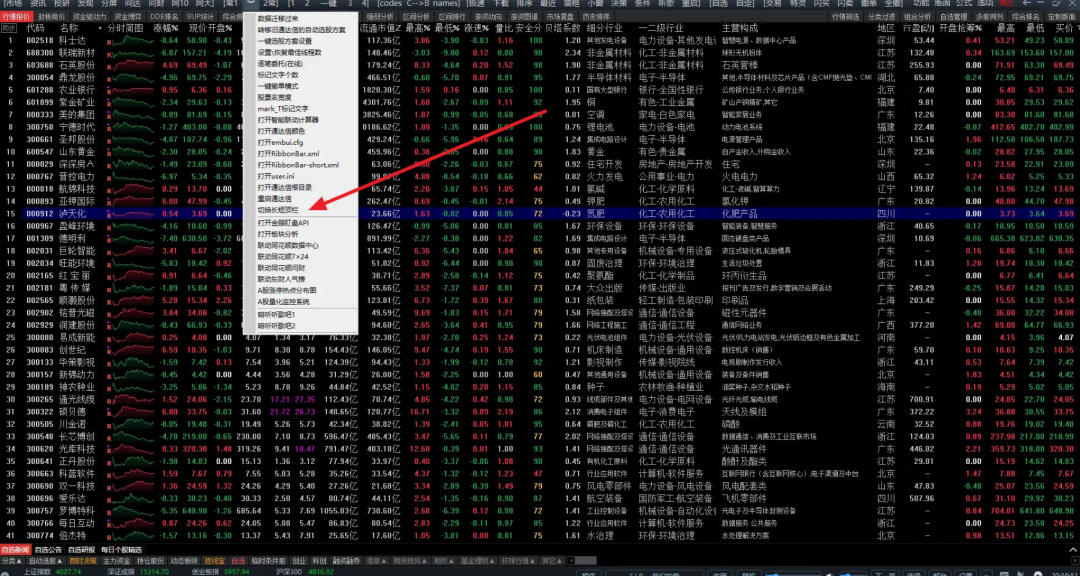Click the R marker beside 科士达
The image size is (1080, 576).
coord(109,41)
